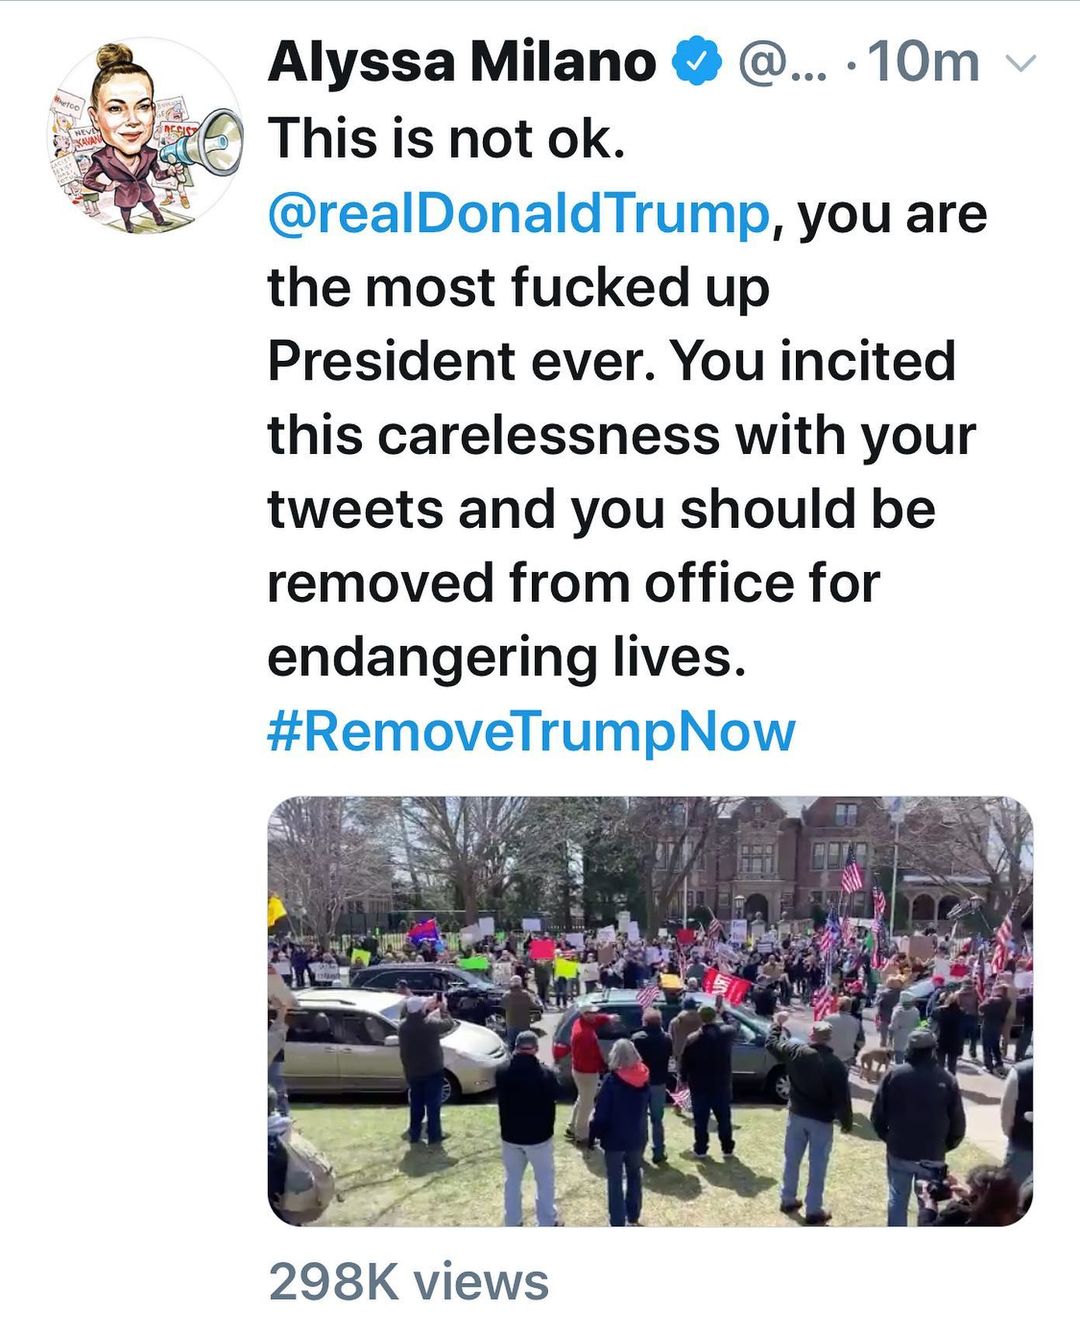Click the "removed from office for" line
The image size is (1080, 1335).
click(x=573, y=583)
